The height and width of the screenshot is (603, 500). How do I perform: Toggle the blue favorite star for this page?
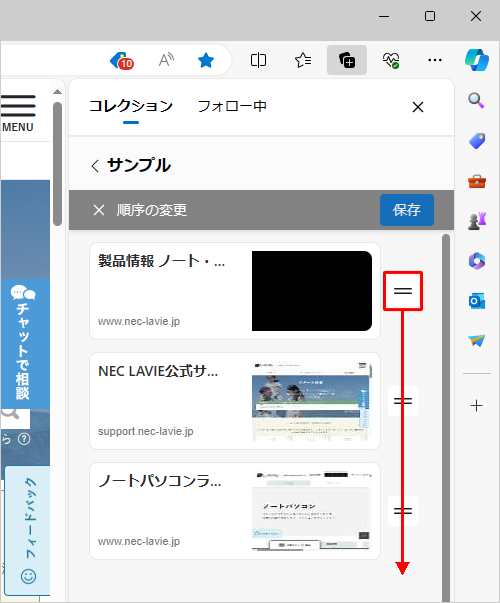pos(206,60)
